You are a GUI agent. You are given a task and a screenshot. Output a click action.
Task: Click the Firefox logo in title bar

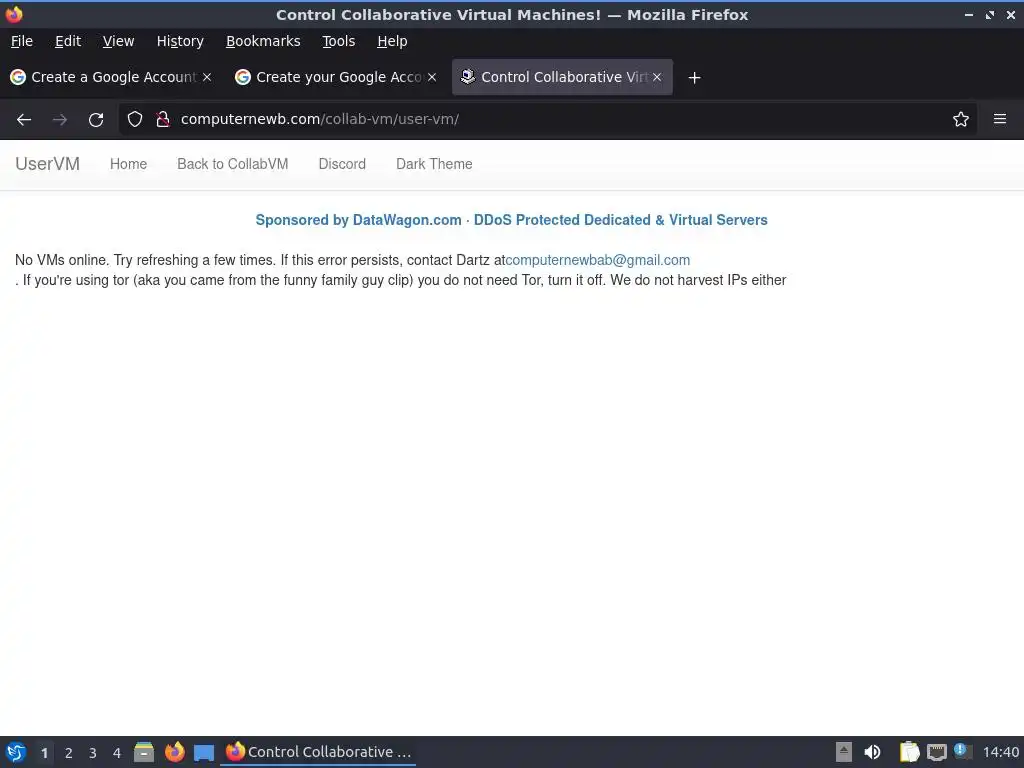tap(14, 14)
